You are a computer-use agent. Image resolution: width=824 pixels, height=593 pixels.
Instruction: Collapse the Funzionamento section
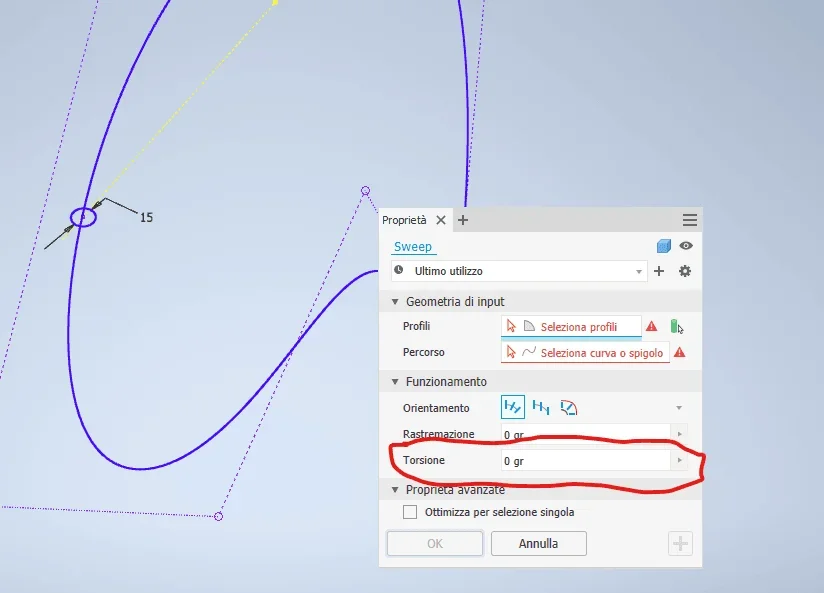point(395,382)
